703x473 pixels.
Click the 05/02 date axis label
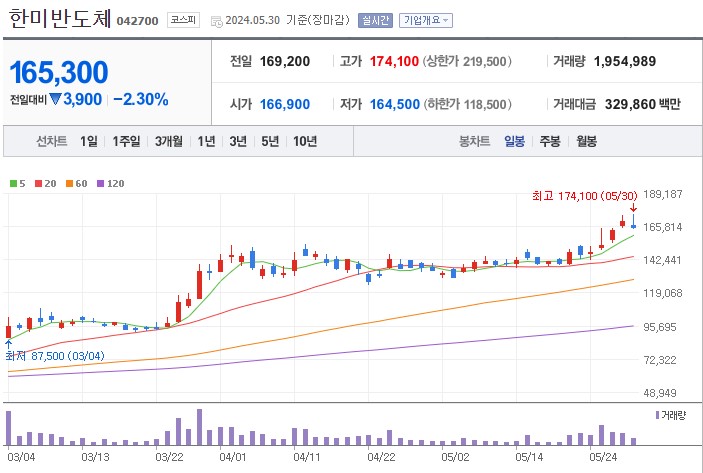(x=455, y=457)
